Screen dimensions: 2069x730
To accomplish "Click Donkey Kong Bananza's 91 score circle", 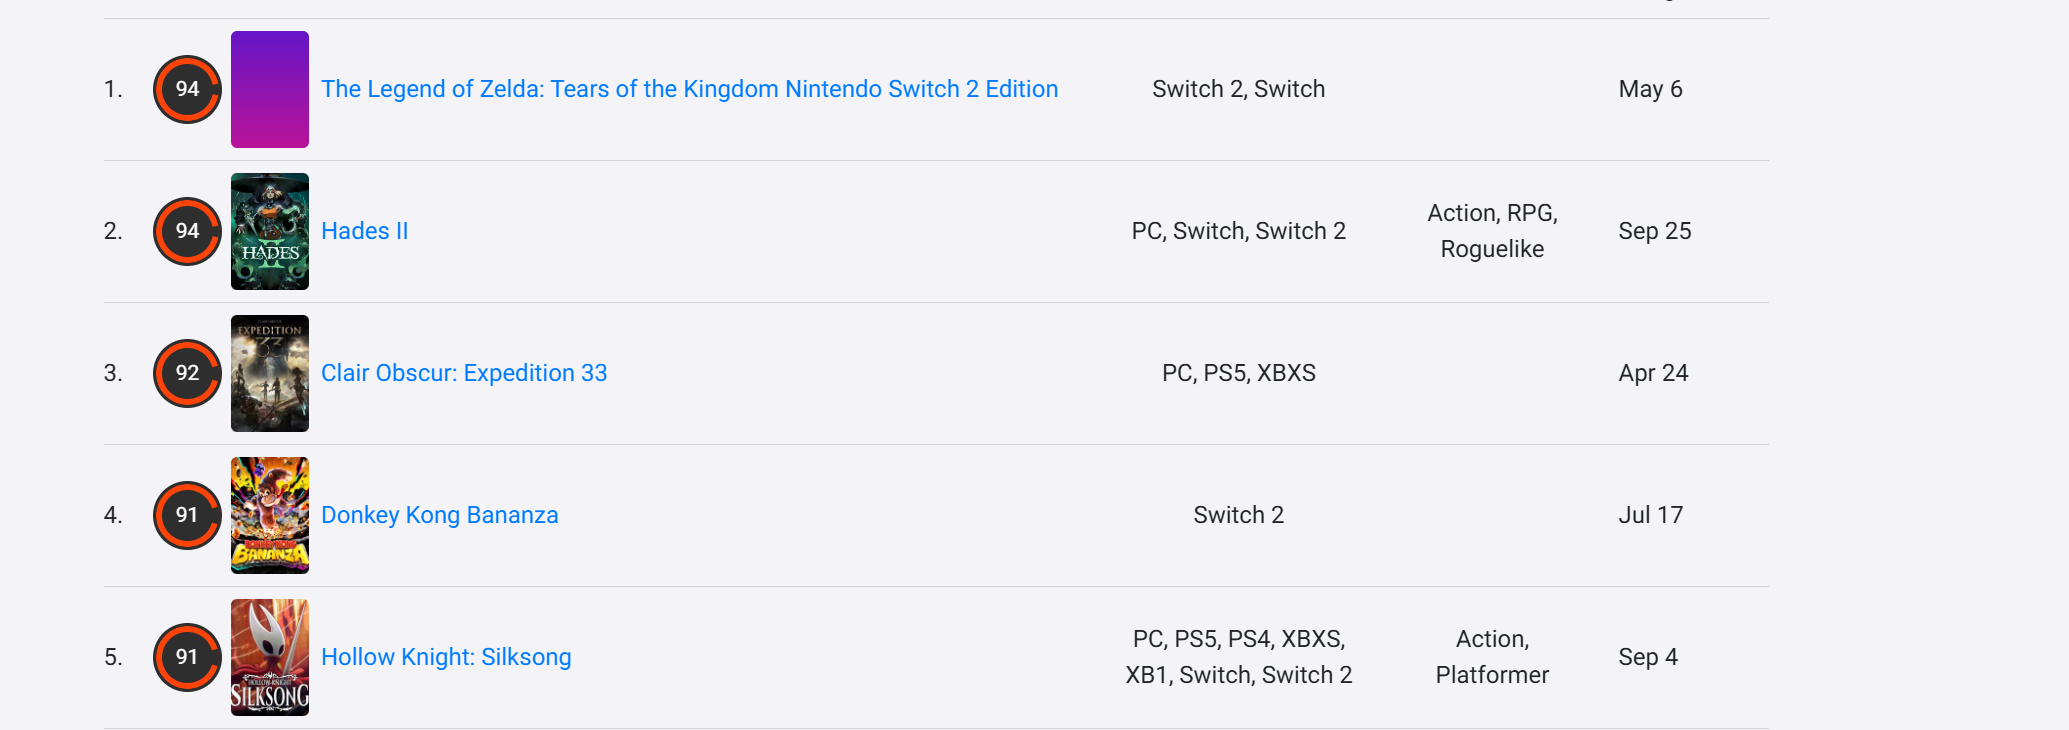I will pyautogui.click(x=187, y=515).
